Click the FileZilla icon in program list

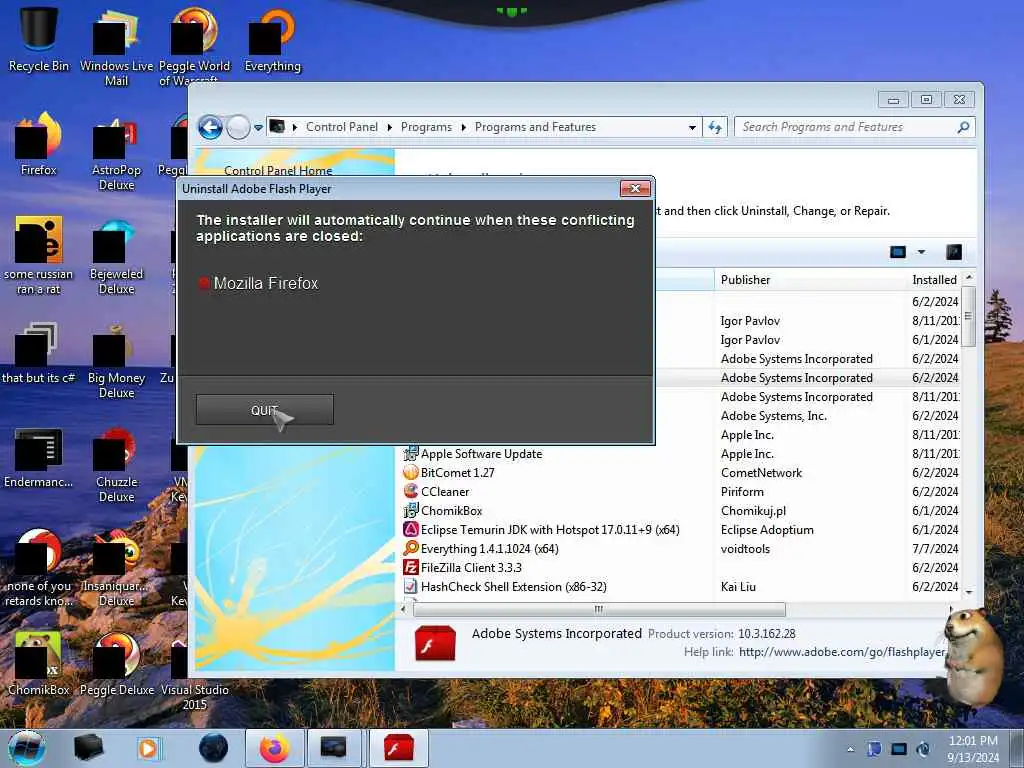411,567
